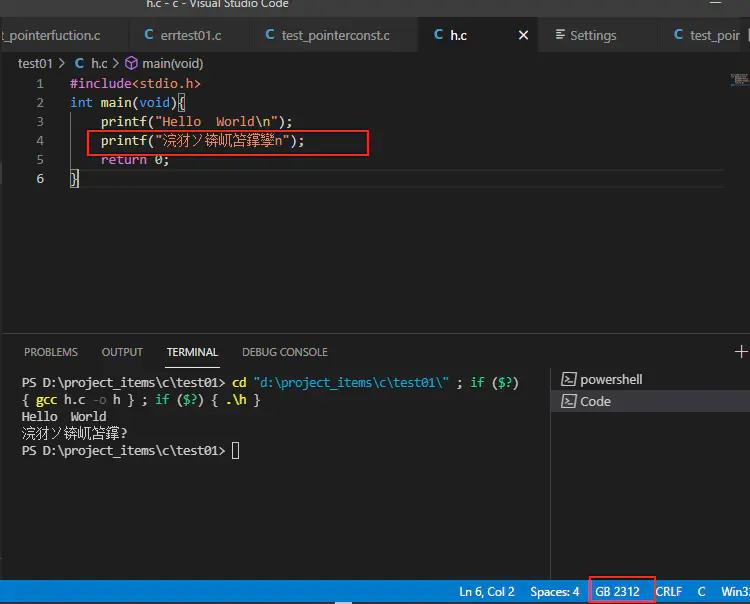Viewport: 750px width, 604px height.
Task: Change file encoding GB 2312
Action: (617, 591)
